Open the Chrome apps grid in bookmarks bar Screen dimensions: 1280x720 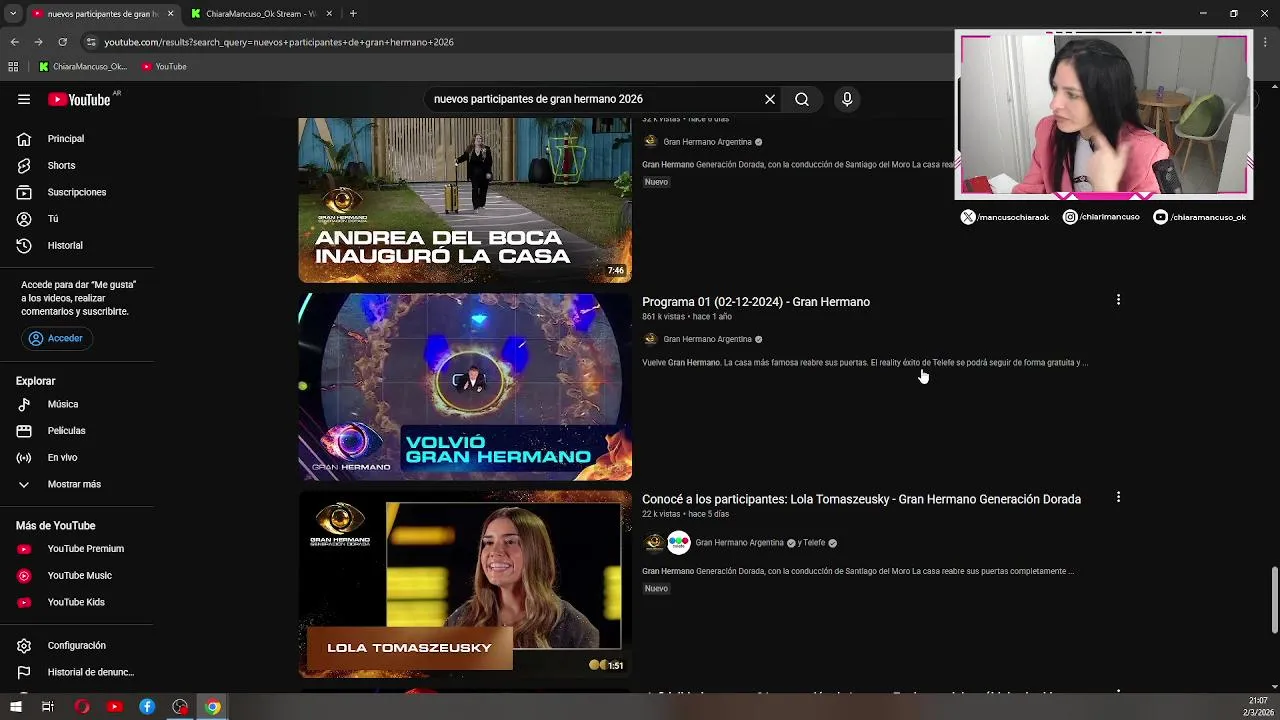tap(13, 67)
